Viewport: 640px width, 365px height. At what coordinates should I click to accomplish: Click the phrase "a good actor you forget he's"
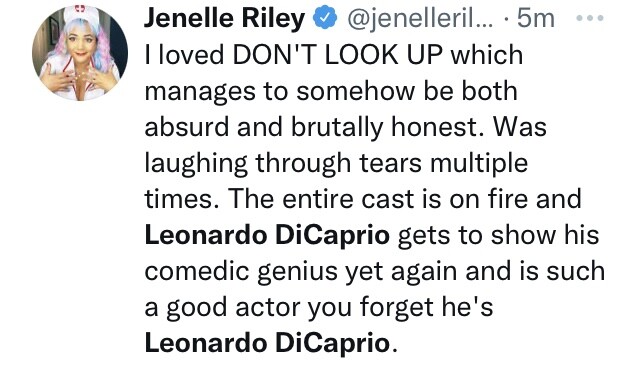[x=319, y=307]
